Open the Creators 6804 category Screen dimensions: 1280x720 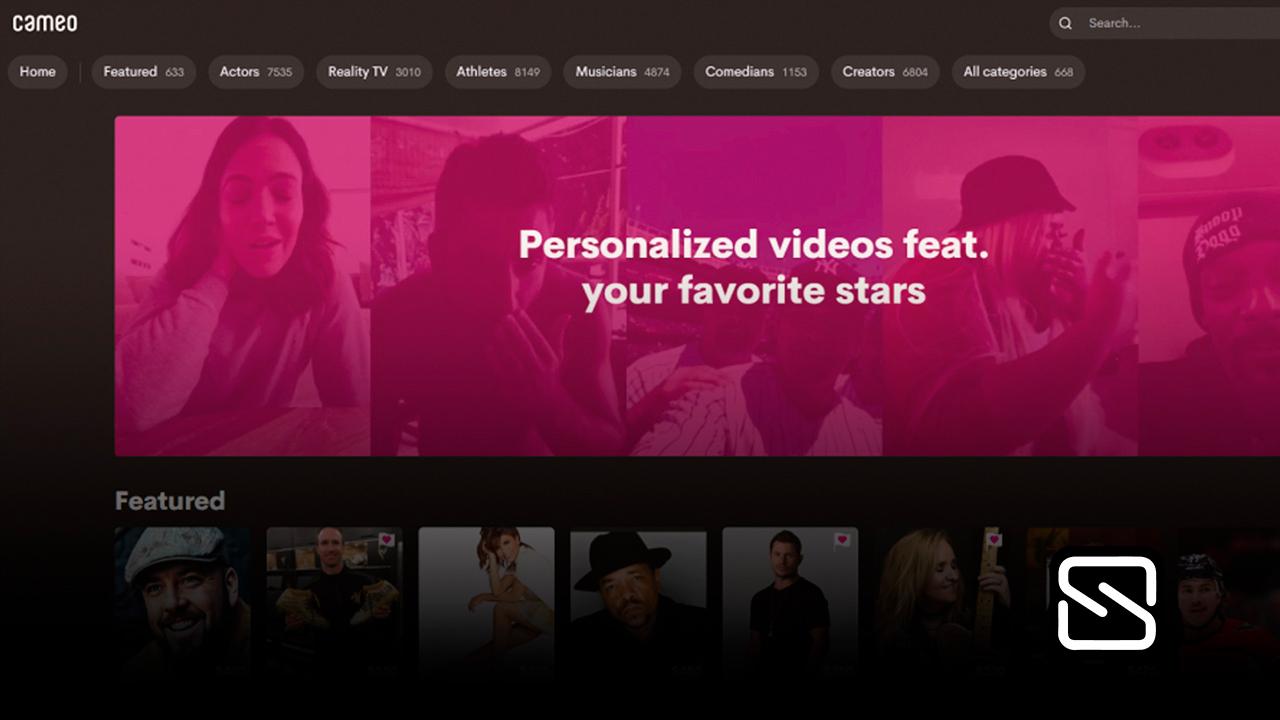coord(884,71)
